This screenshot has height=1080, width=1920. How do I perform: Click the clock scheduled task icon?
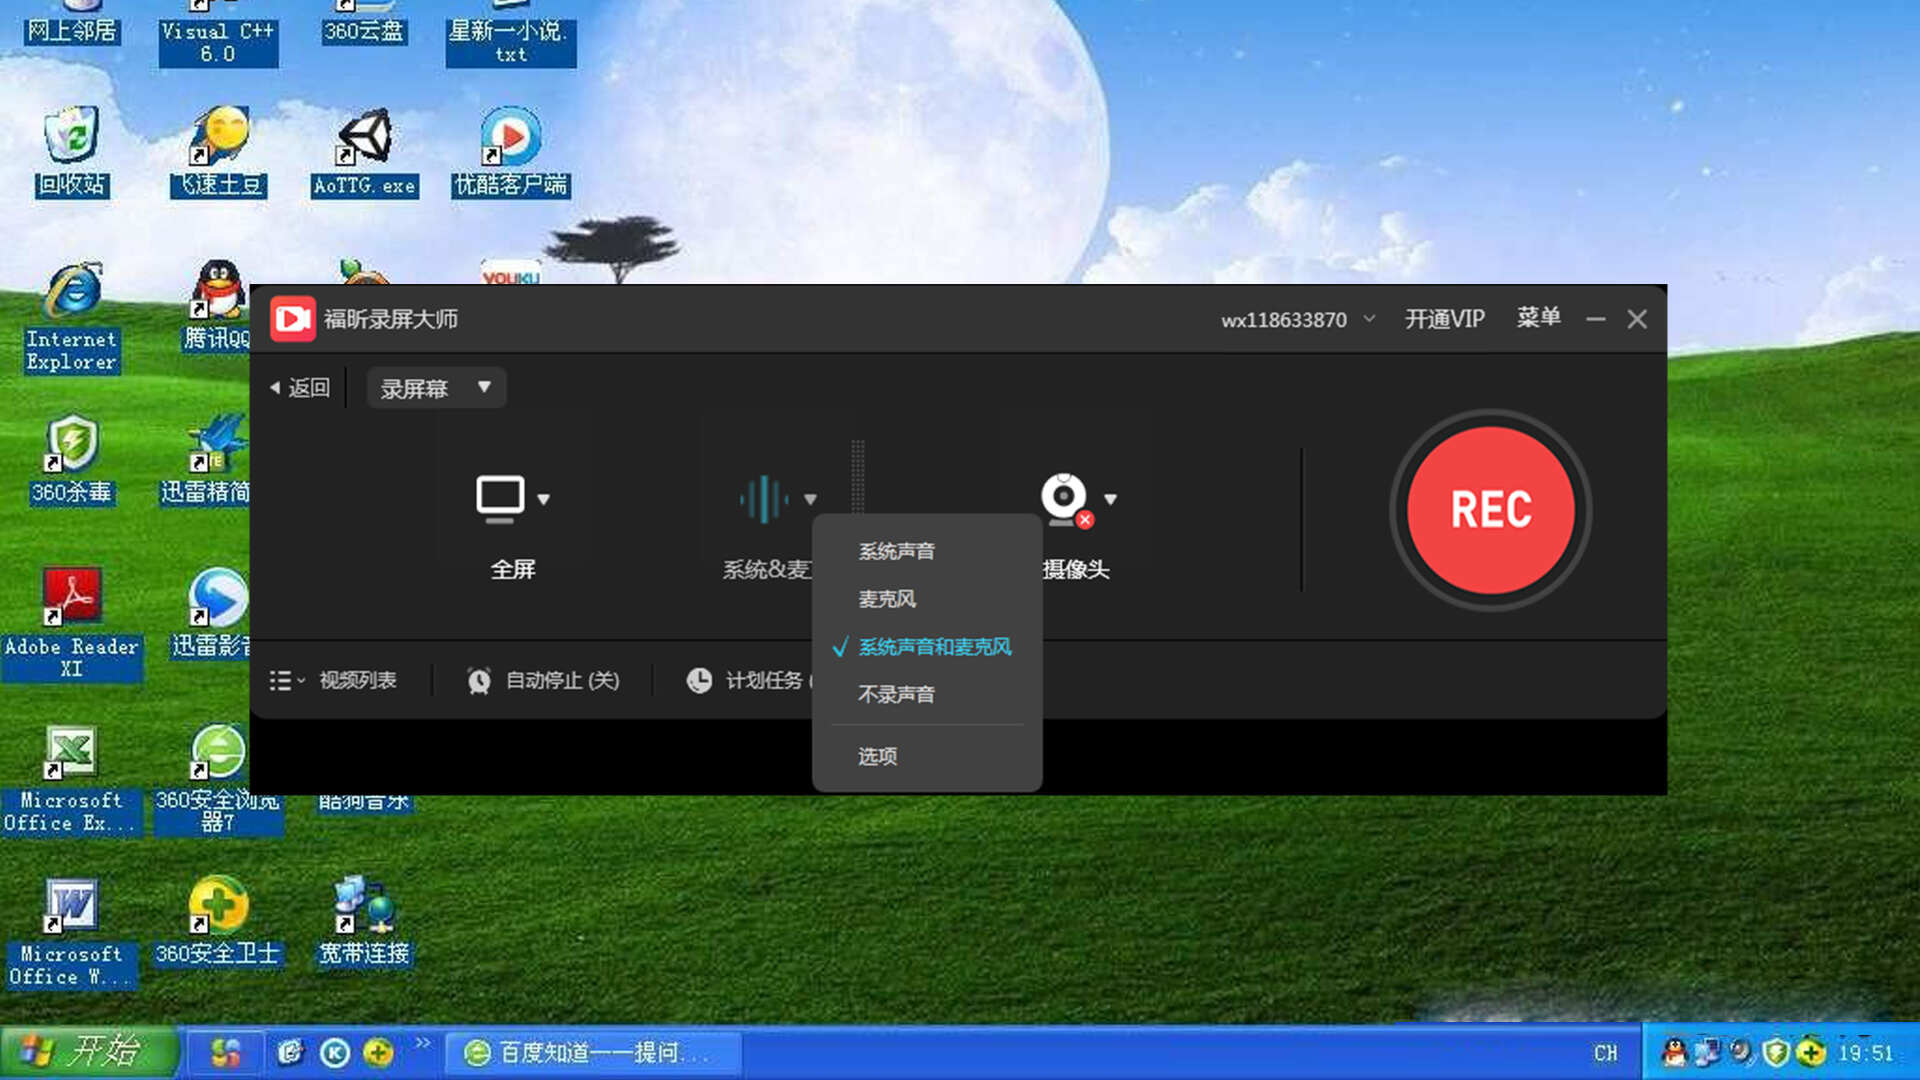[699, 680]
